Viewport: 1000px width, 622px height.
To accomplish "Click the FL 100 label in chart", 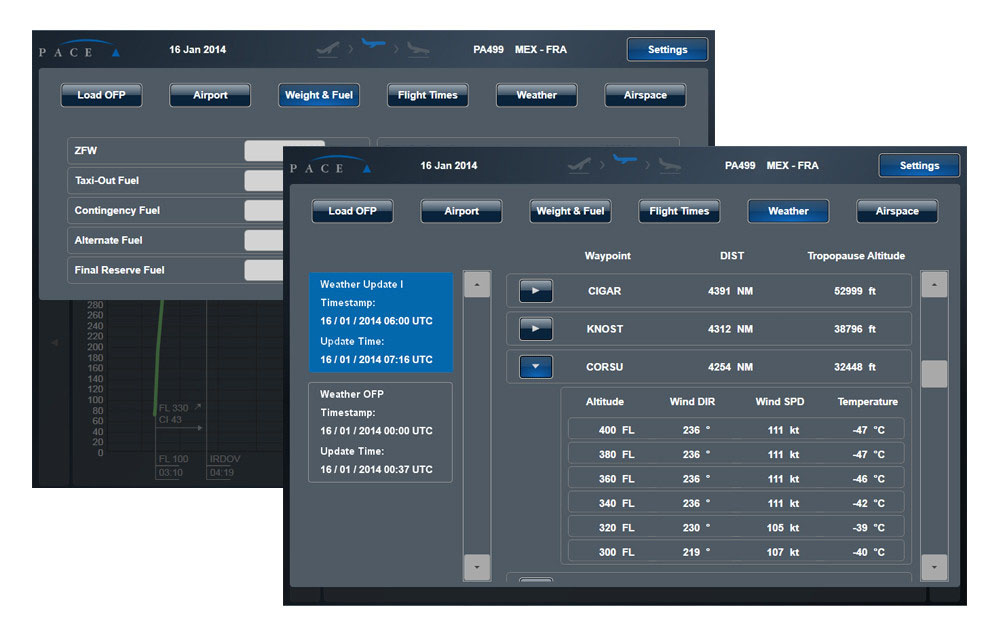I will click(173, 459).
